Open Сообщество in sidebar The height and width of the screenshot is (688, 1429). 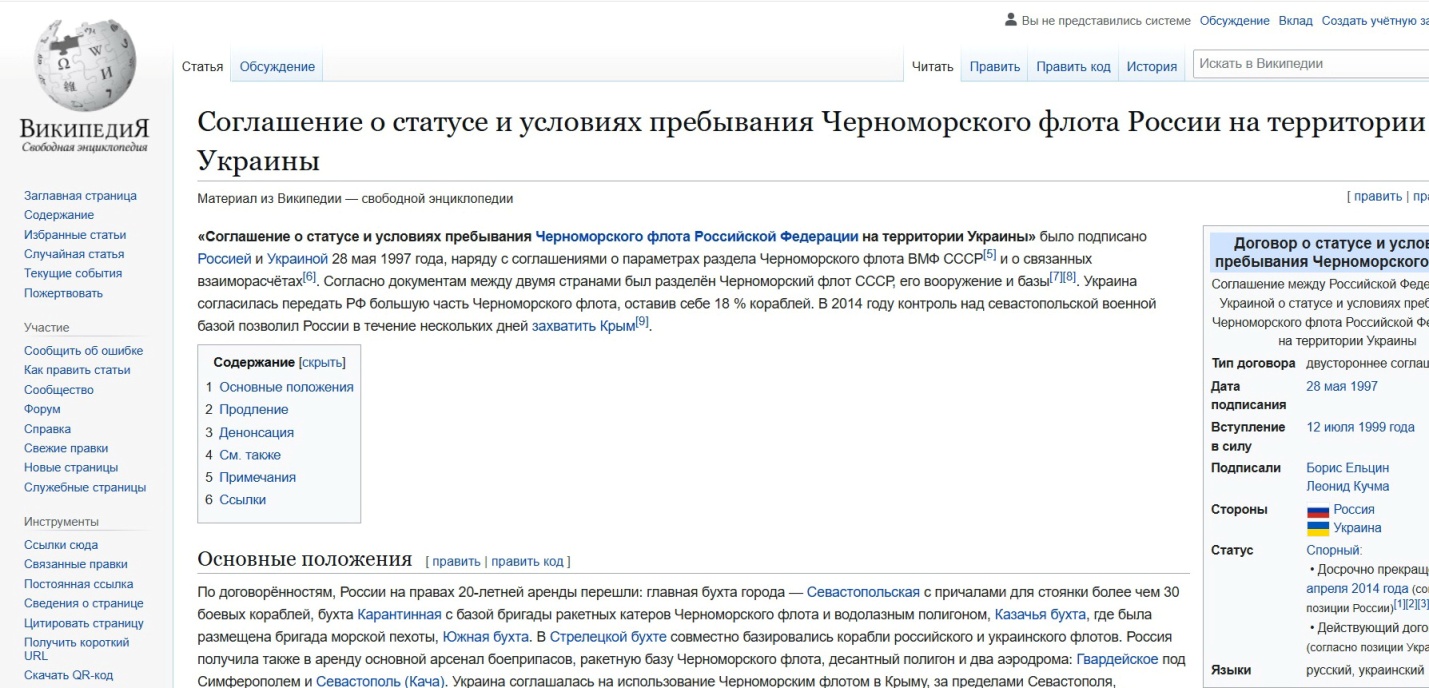59,390
